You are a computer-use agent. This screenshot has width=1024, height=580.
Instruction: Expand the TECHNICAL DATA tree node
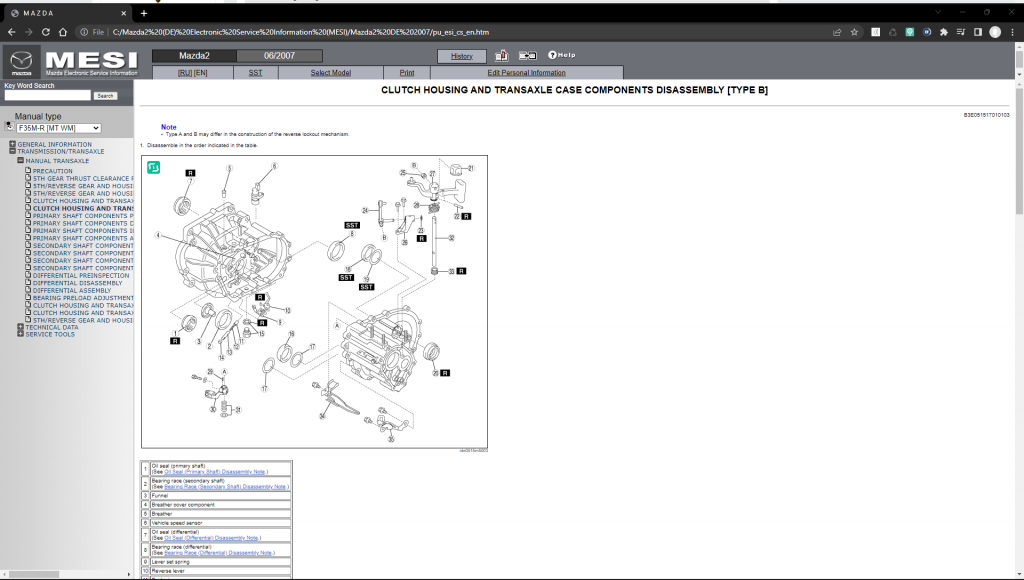[20, 327]
